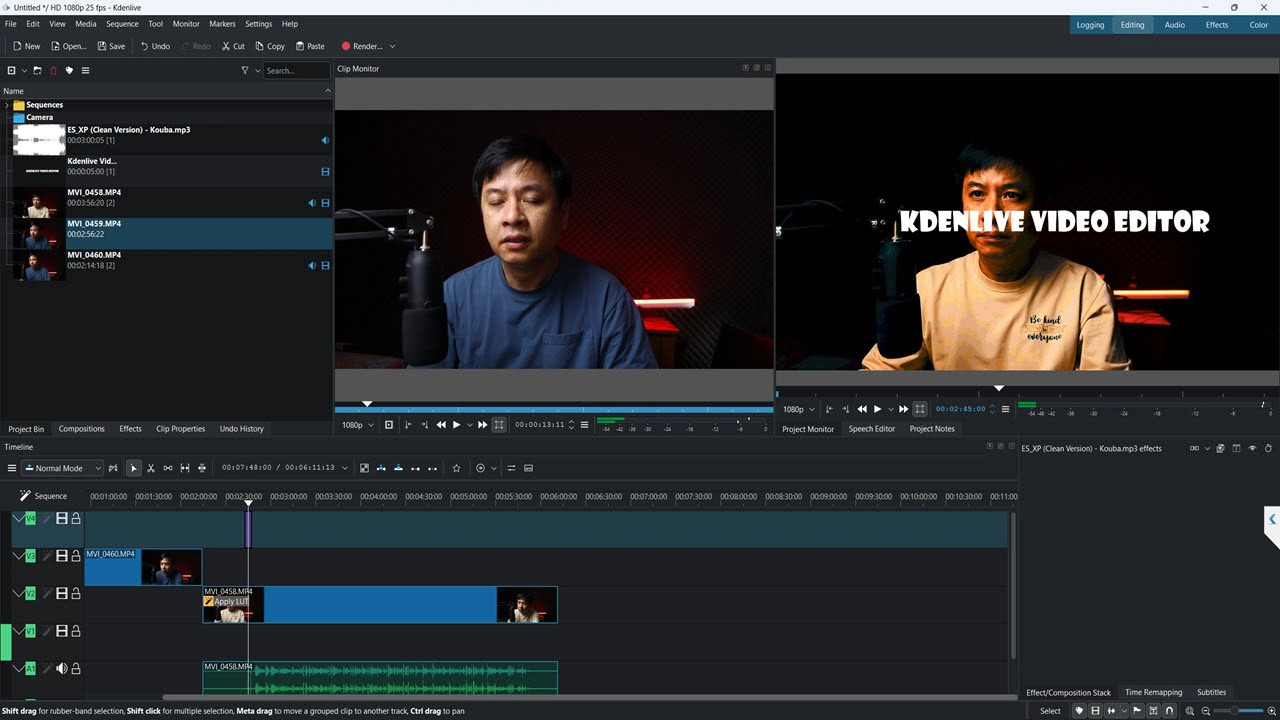Click the favorite effects star icon in timeline toolbar

pyautogui.click(x=457, y=468)
